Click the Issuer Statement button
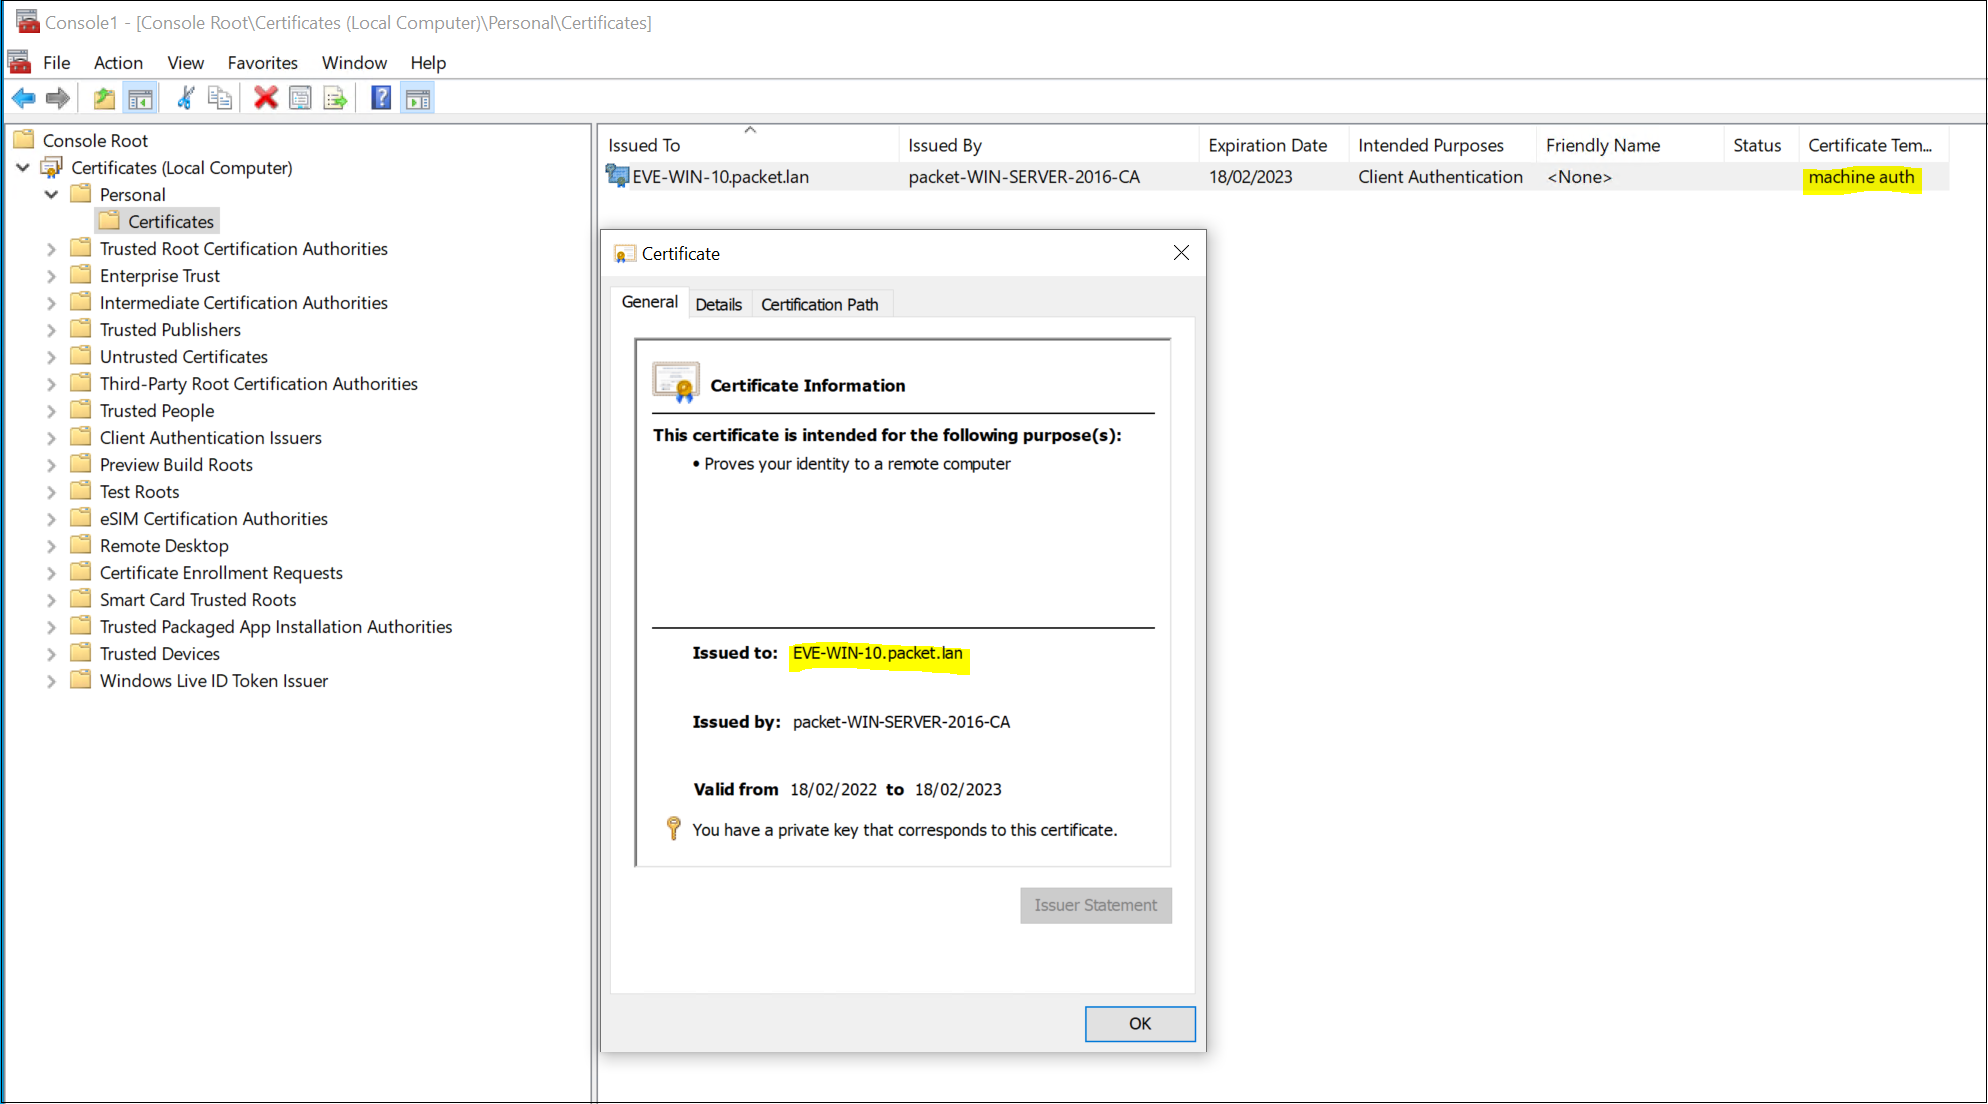This screenshot has width=1988, height=1104. click(x=1095, y=905)
